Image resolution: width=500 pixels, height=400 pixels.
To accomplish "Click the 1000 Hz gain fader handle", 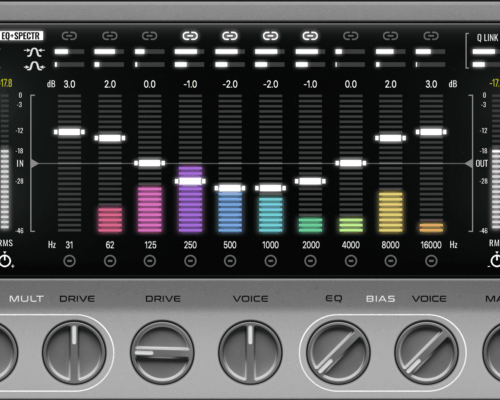I will pyautogui.click(x=270, y=188).
